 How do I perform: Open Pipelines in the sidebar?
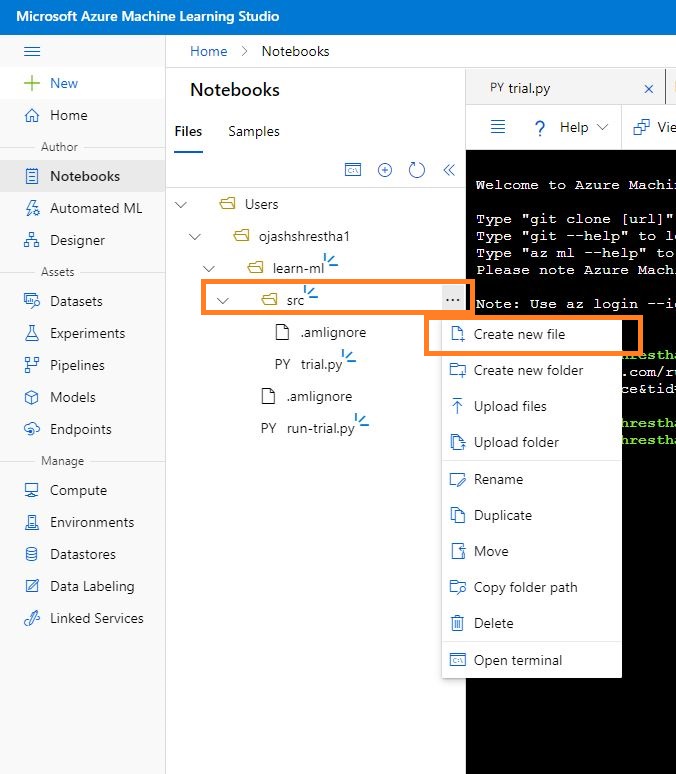coord(64,365)
